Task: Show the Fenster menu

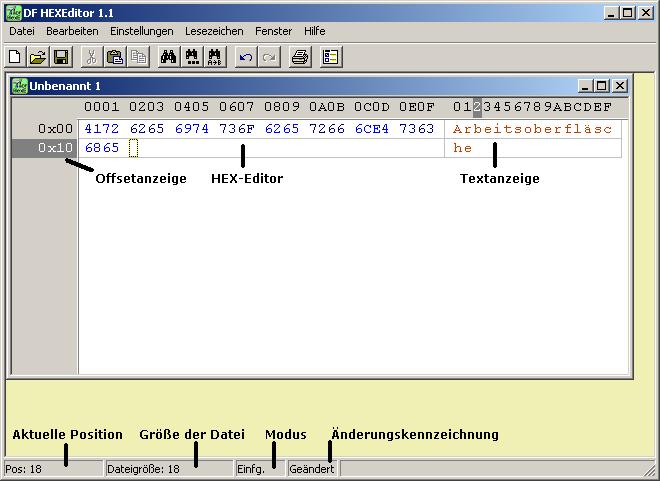Action: [273, 31]
